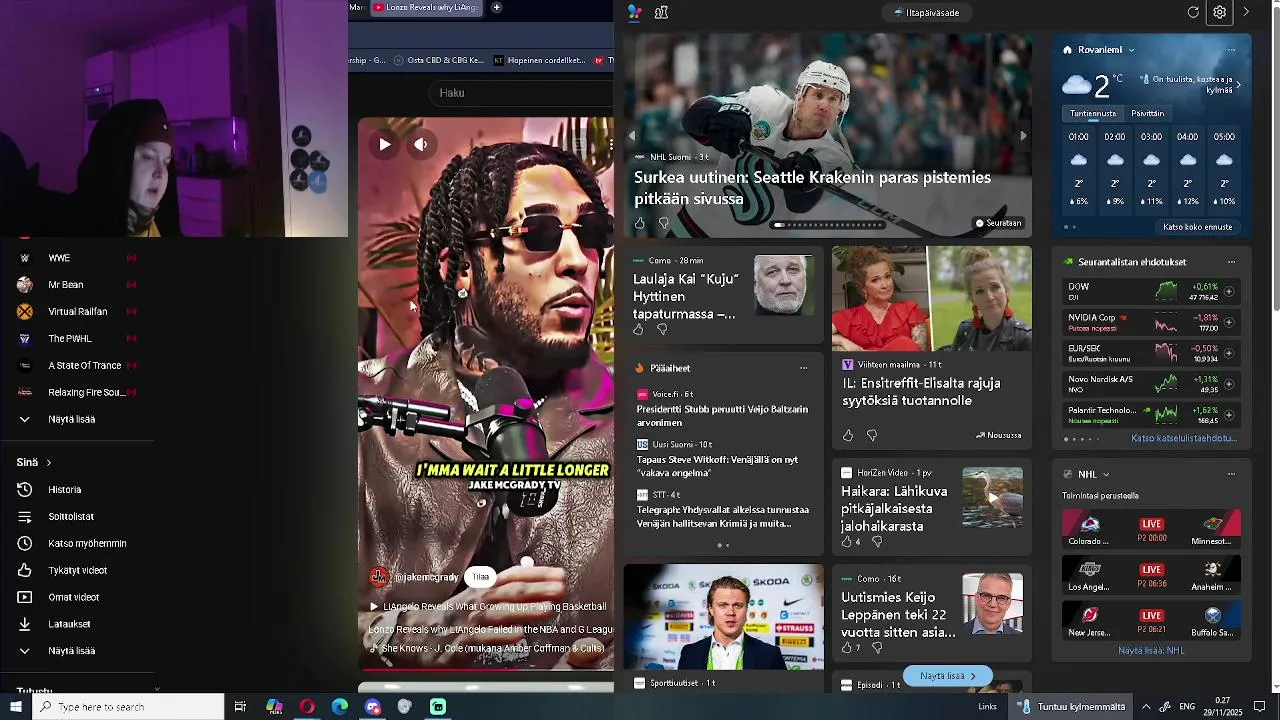Open Rovaniemi location dropdown

[1099, 50]
